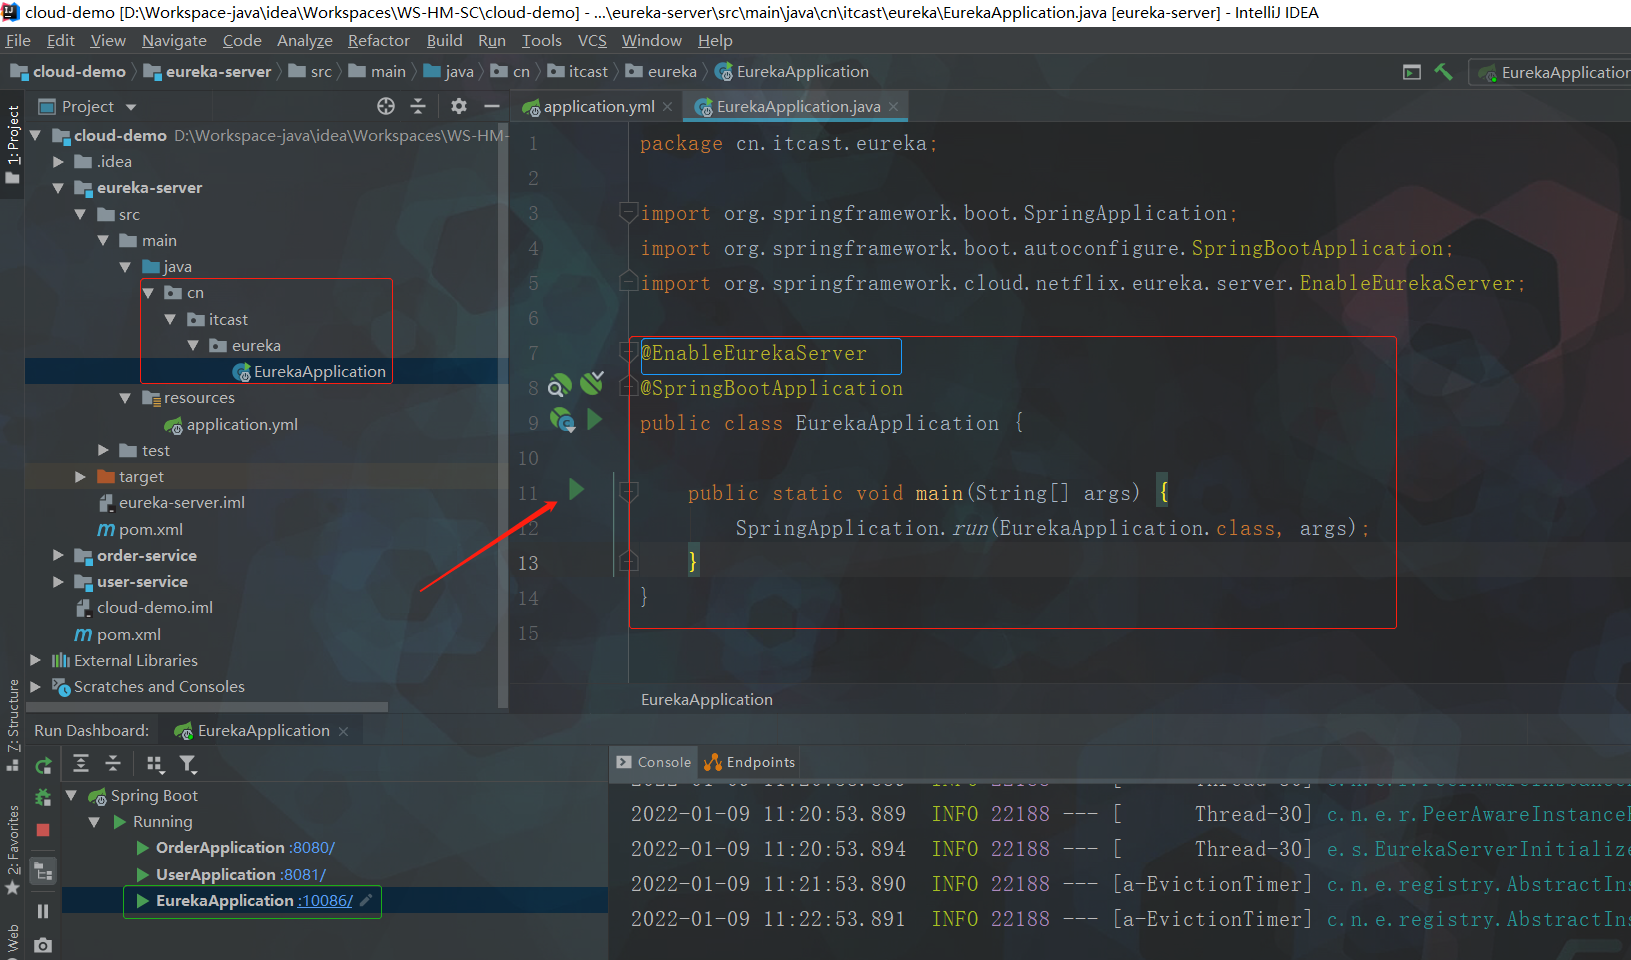Open the 2: Favorites tool window button
Image resolution: width=1631 pixels, height=960 pixels.
(13, 851)
